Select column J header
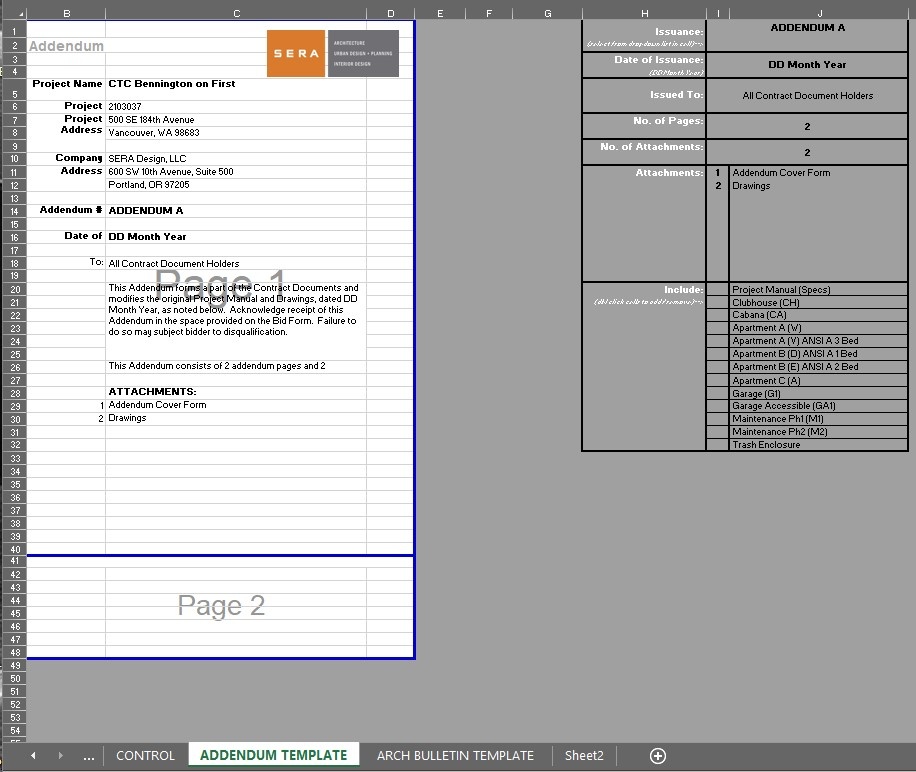This screenshot has width=916, height=772. click(x=819, y=13)
